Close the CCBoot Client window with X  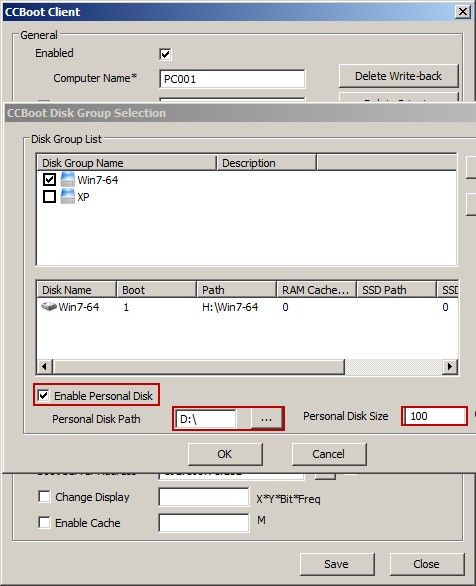(x=463, y=12)
